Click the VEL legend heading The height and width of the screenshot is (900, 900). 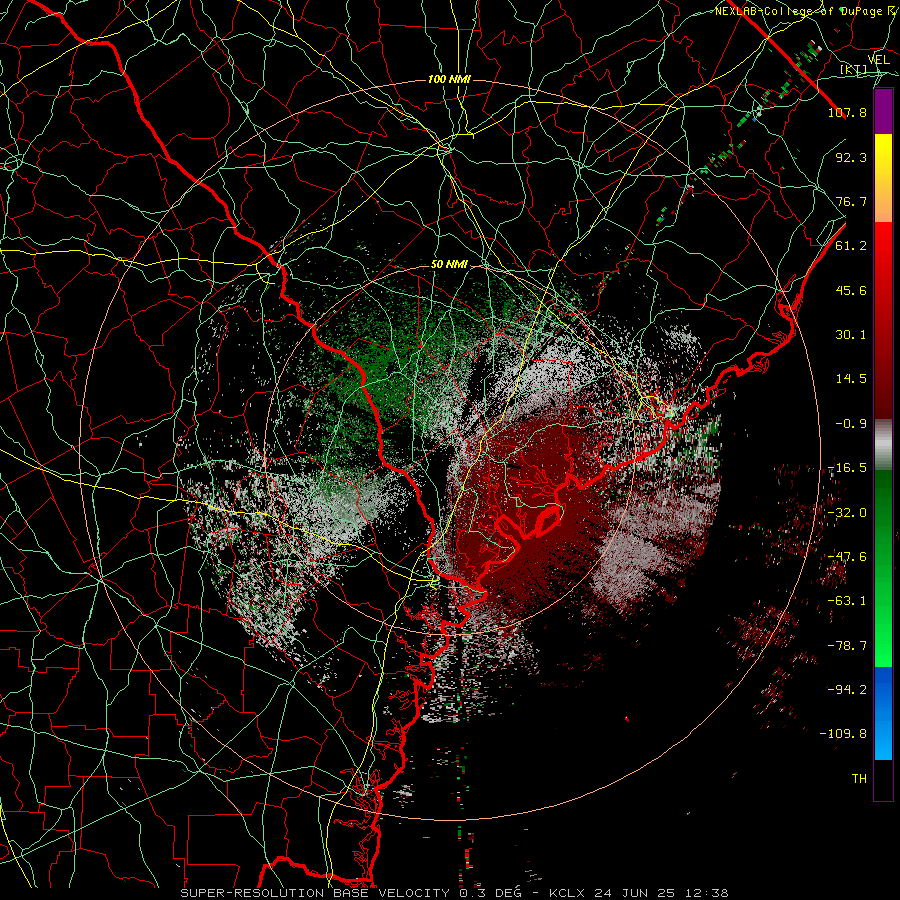point(879,60)
